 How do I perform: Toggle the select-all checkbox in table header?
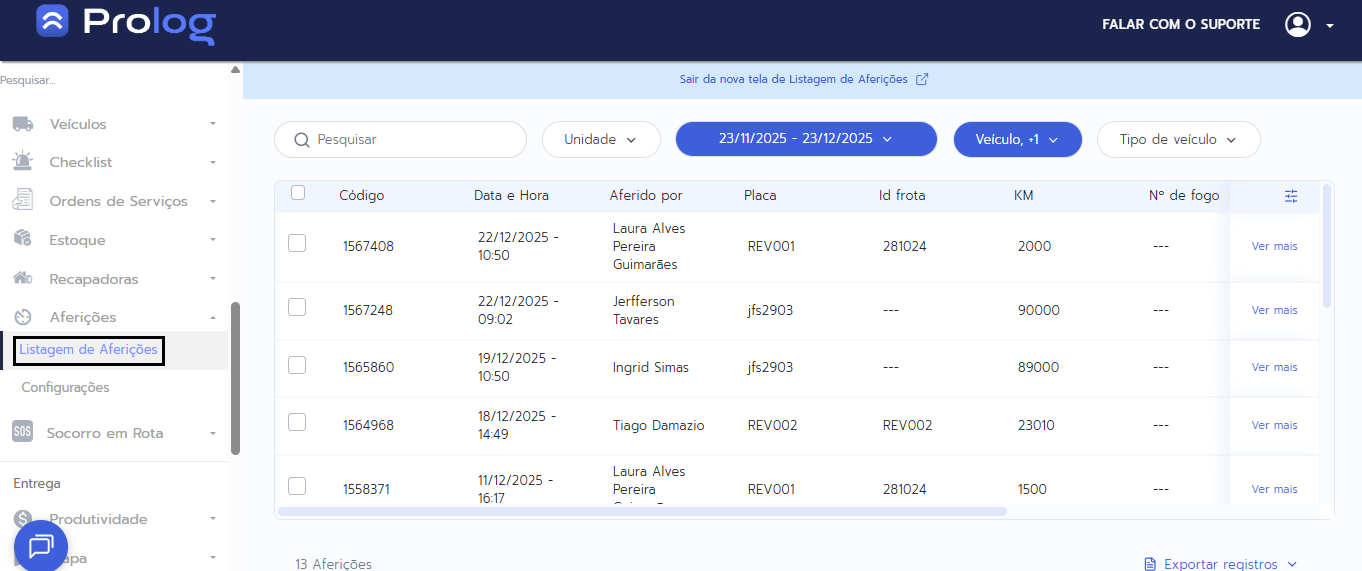click(x=298, y=193)
